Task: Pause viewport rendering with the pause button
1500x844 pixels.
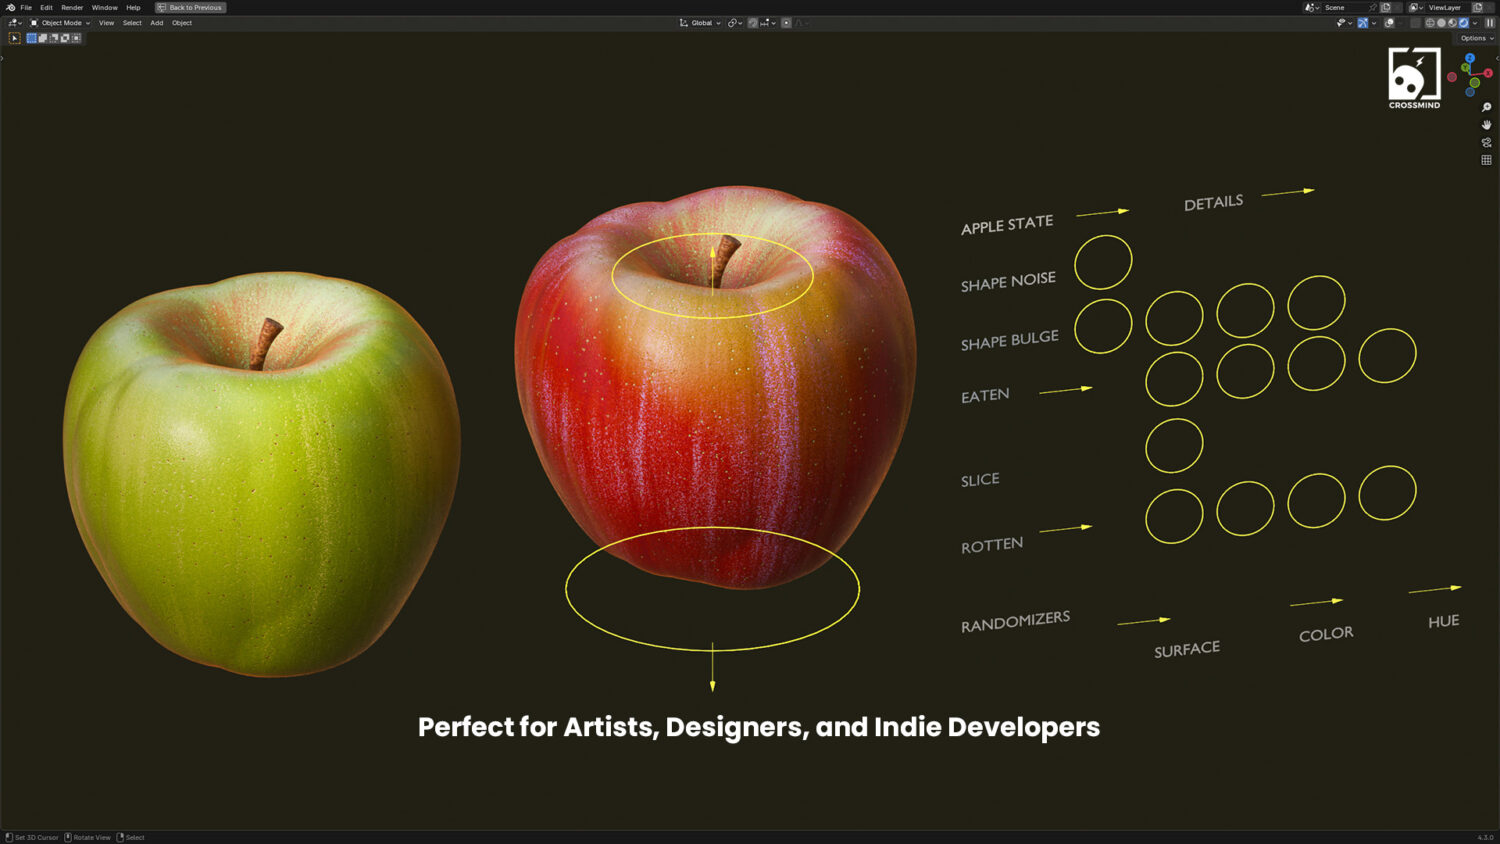Action: coord(1489,23)
